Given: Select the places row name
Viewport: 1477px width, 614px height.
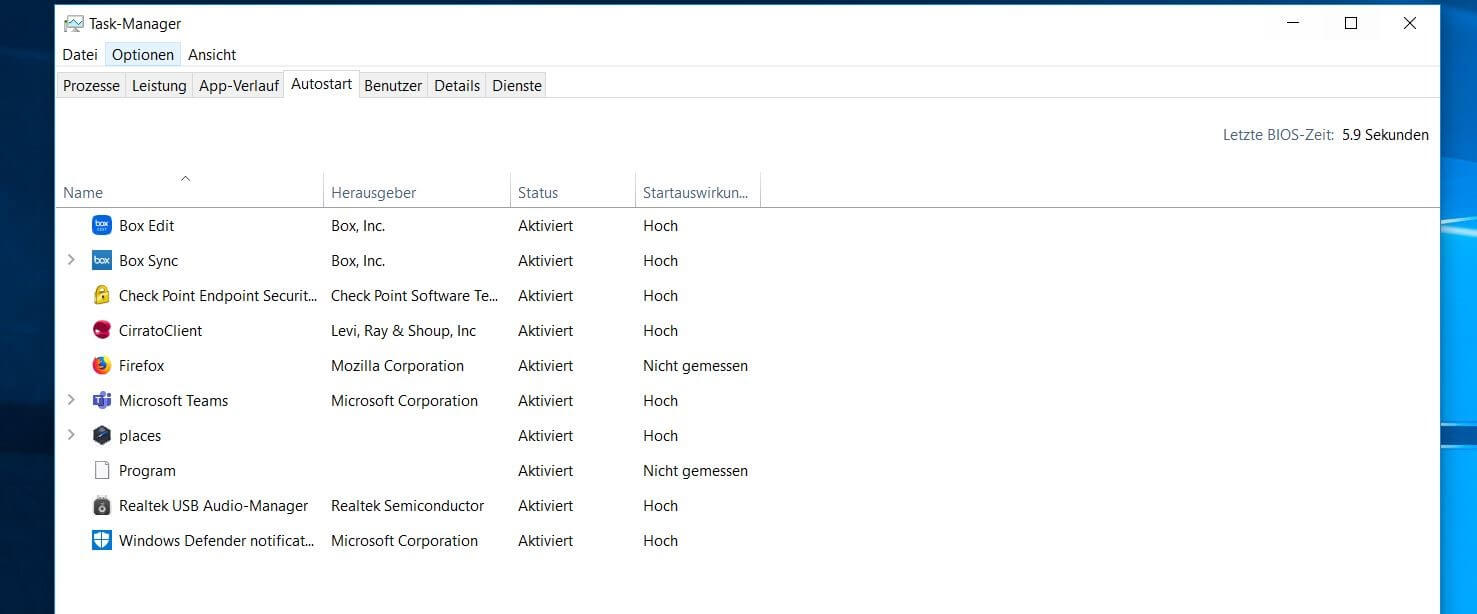Looking at the screenshot, I should 140,435.
